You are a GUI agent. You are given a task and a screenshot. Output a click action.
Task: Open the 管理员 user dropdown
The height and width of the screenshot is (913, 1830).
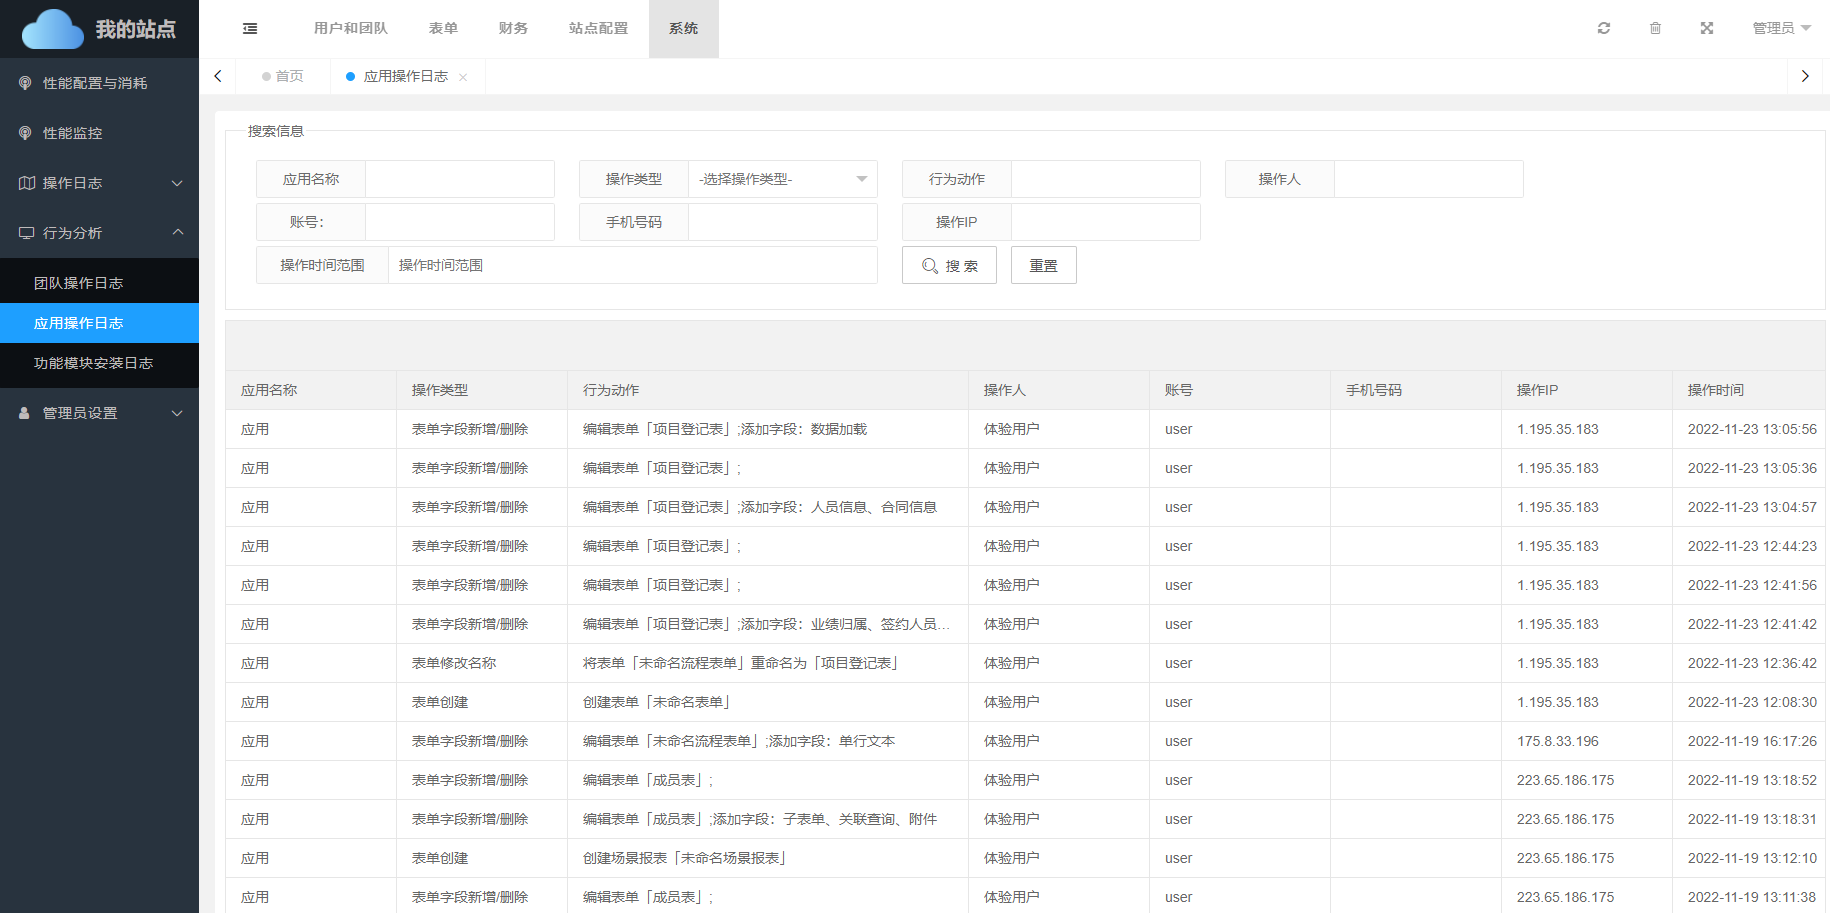(x=1781, y=28)
